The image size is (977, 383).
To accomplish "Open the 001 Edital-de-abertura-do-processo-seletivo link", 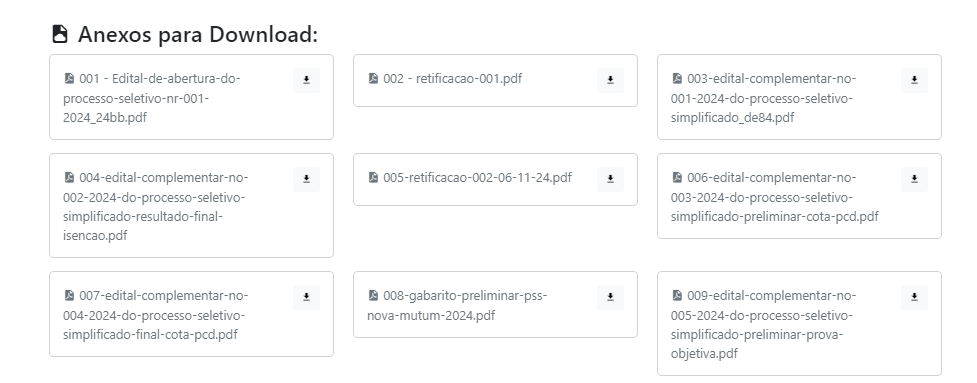I will click(x=151, y=98).
